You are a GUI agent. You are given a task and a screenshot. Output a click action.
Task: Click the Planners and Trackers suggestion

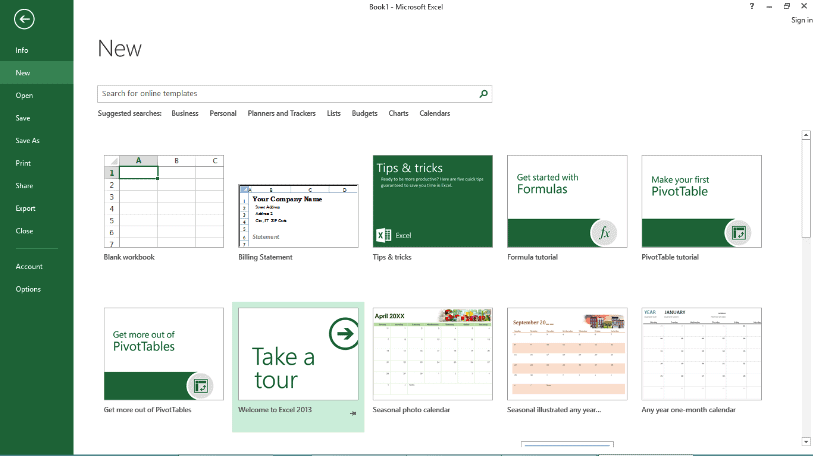[282, 113]
